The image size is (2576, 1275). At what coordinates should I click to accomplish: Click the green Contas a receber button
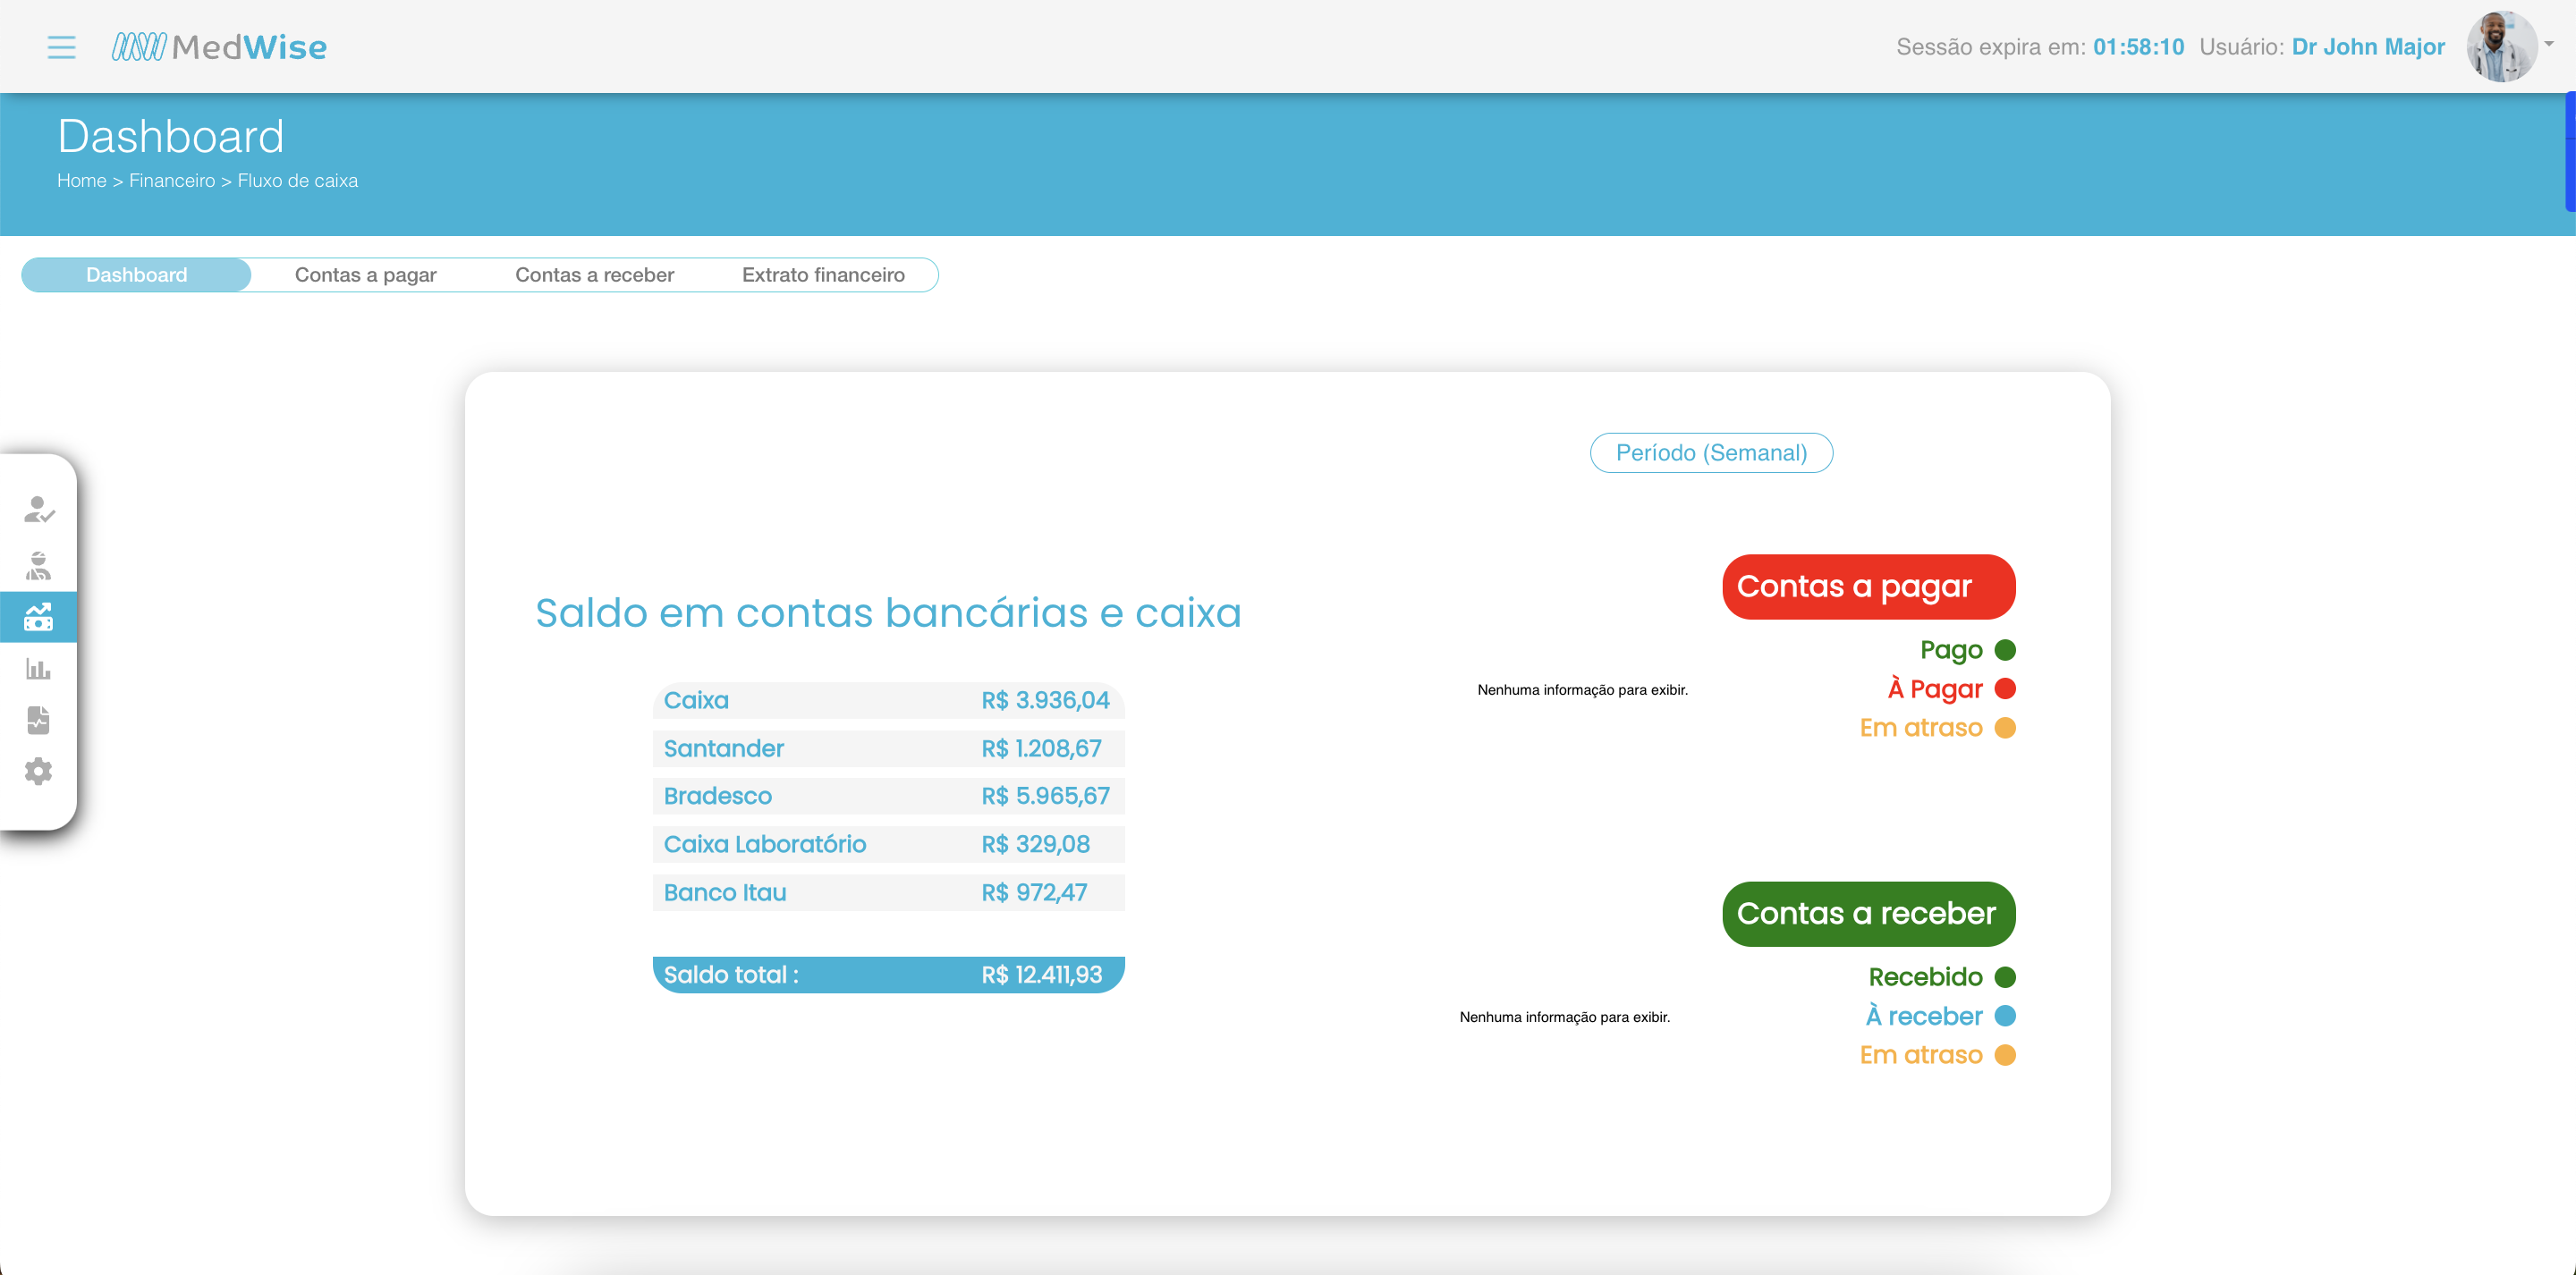click(1868, 914)
